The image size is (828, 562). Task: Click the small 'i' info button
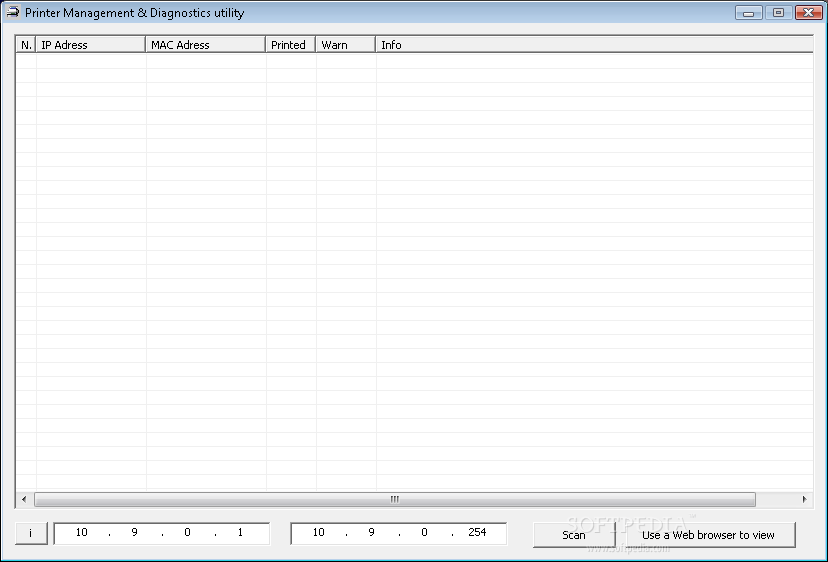tap(31, 533)
